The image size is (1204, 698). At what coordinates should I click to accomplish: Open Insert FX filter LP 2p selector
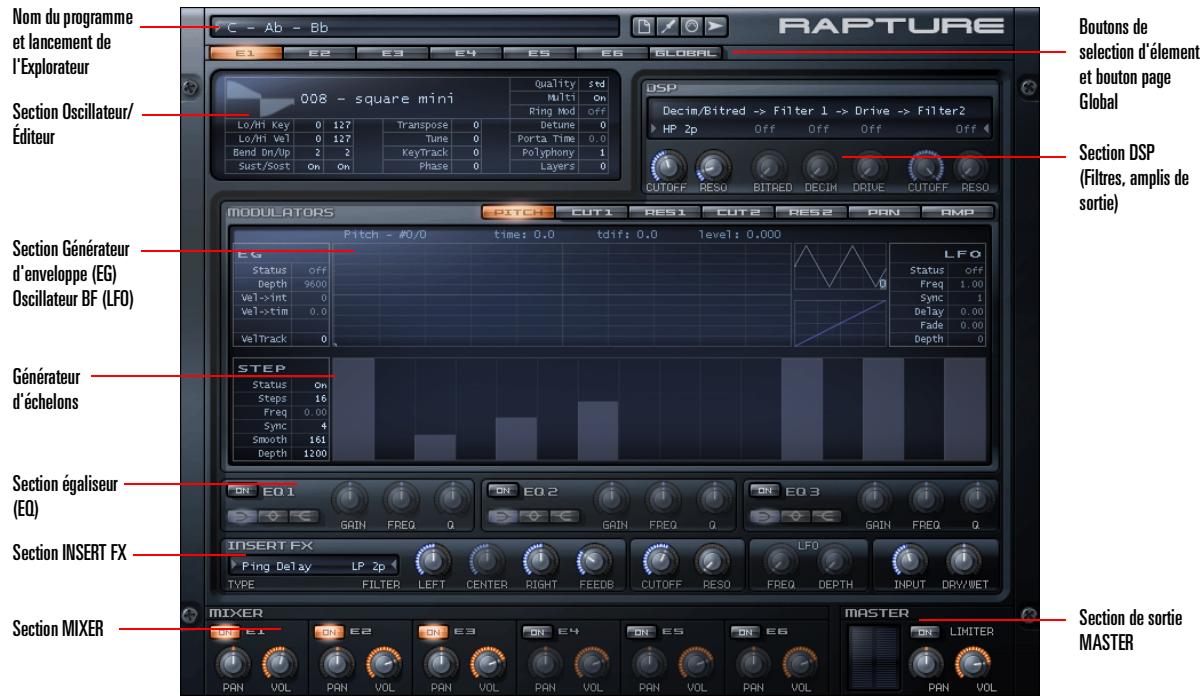pyautogui.click(x=372, y=566)
